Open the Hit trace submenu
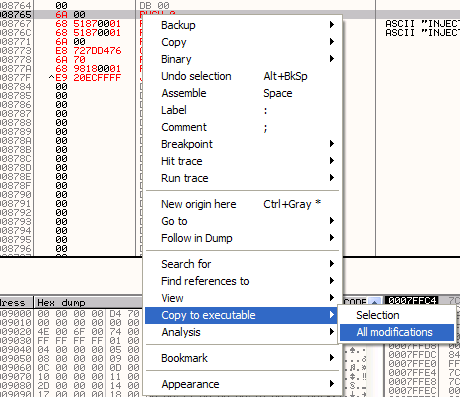The image size is (460, 397). tap(242, 161)
